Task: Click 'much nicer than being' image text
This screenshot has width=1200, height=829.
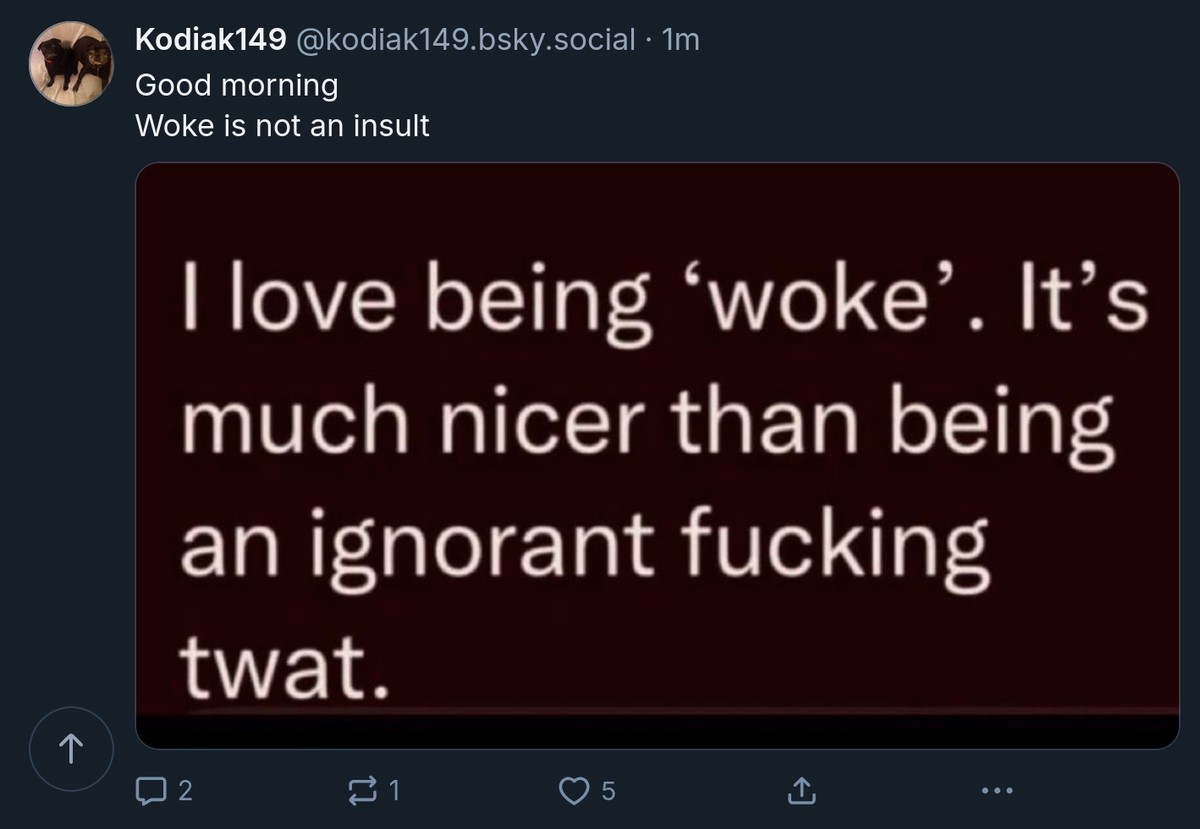Action: tap(647, 424)
